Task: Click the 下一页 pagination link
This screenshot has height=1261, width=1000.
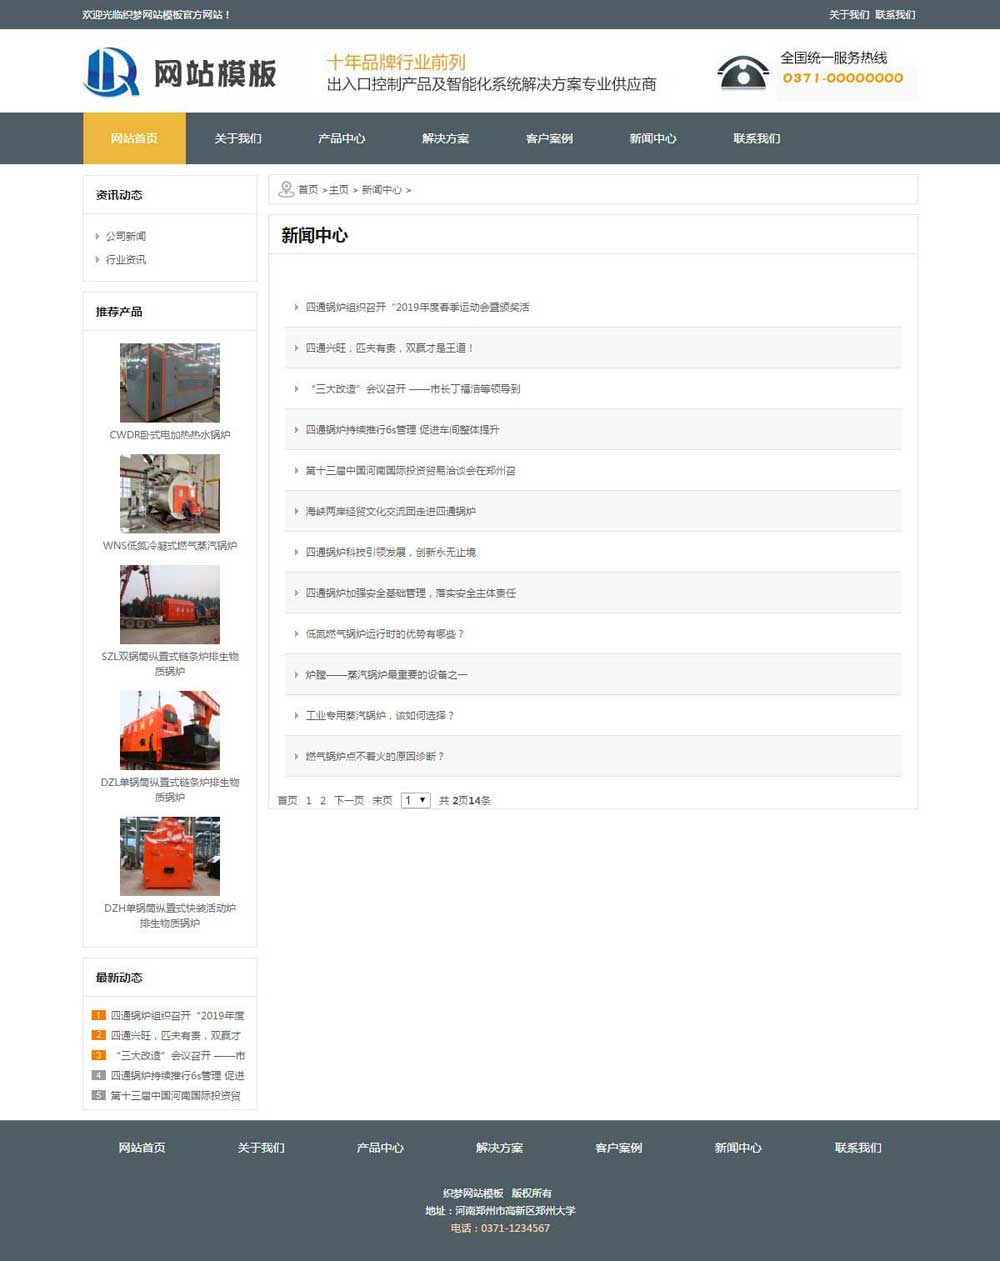Action: coord(349,800)
